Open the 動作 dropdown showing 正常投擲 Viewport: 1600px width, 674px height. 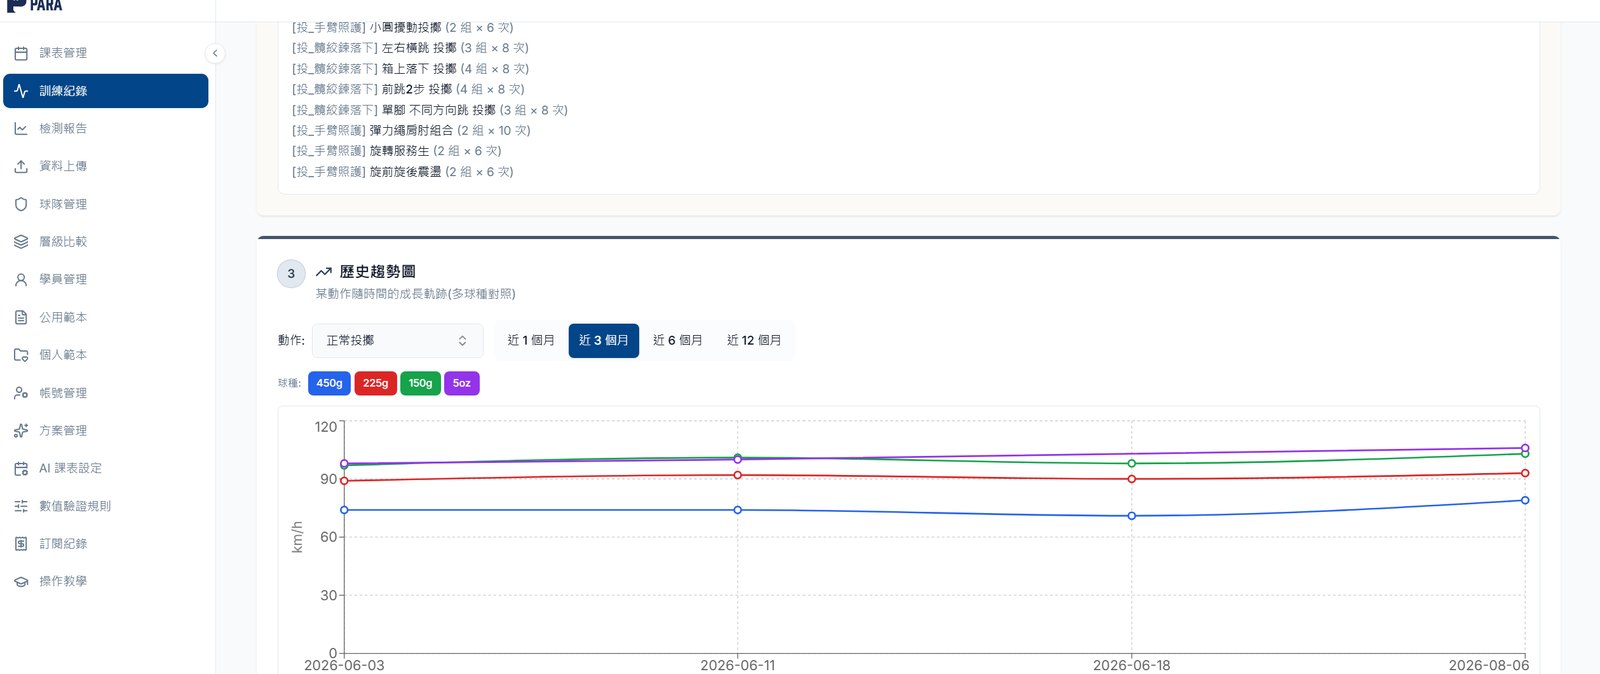398,341
